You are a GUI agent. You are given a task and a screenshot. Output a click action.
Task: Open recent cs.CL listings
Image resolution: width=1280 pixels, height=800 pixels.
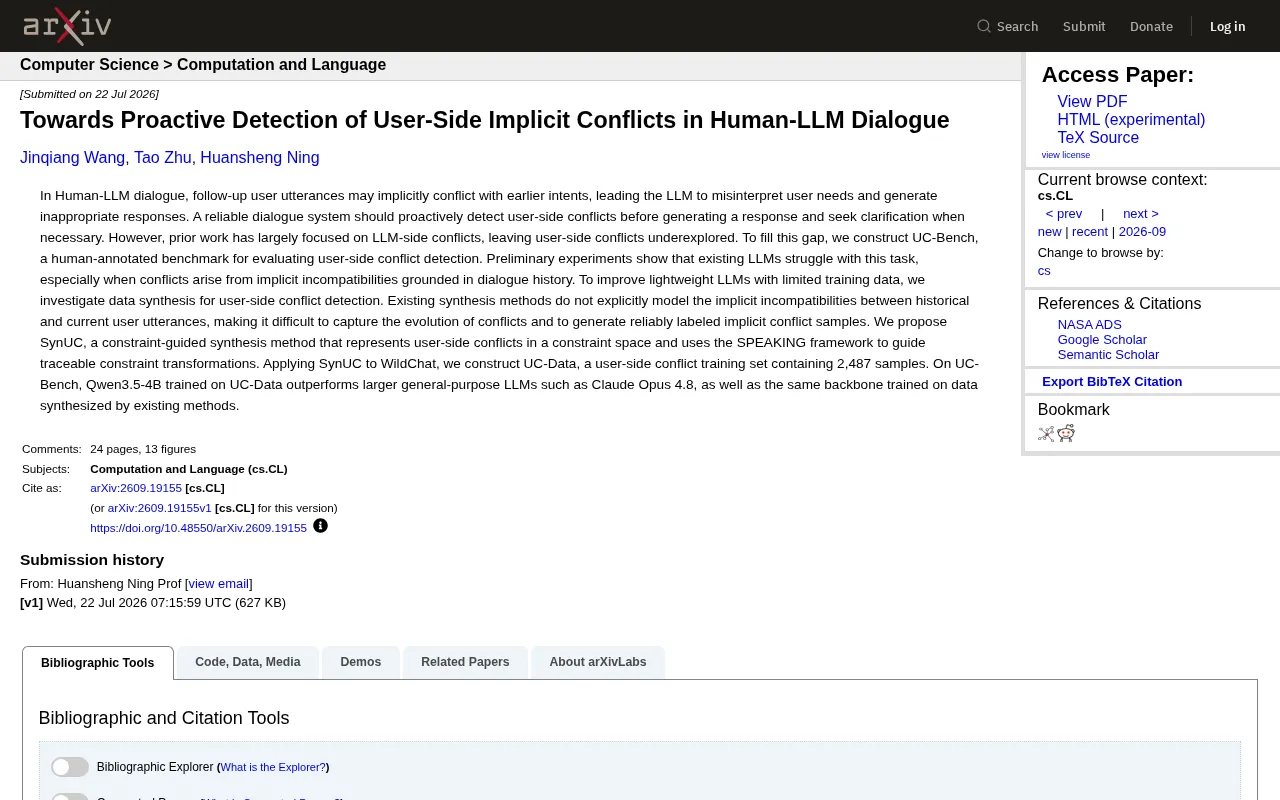click(x=1090, y=232)
